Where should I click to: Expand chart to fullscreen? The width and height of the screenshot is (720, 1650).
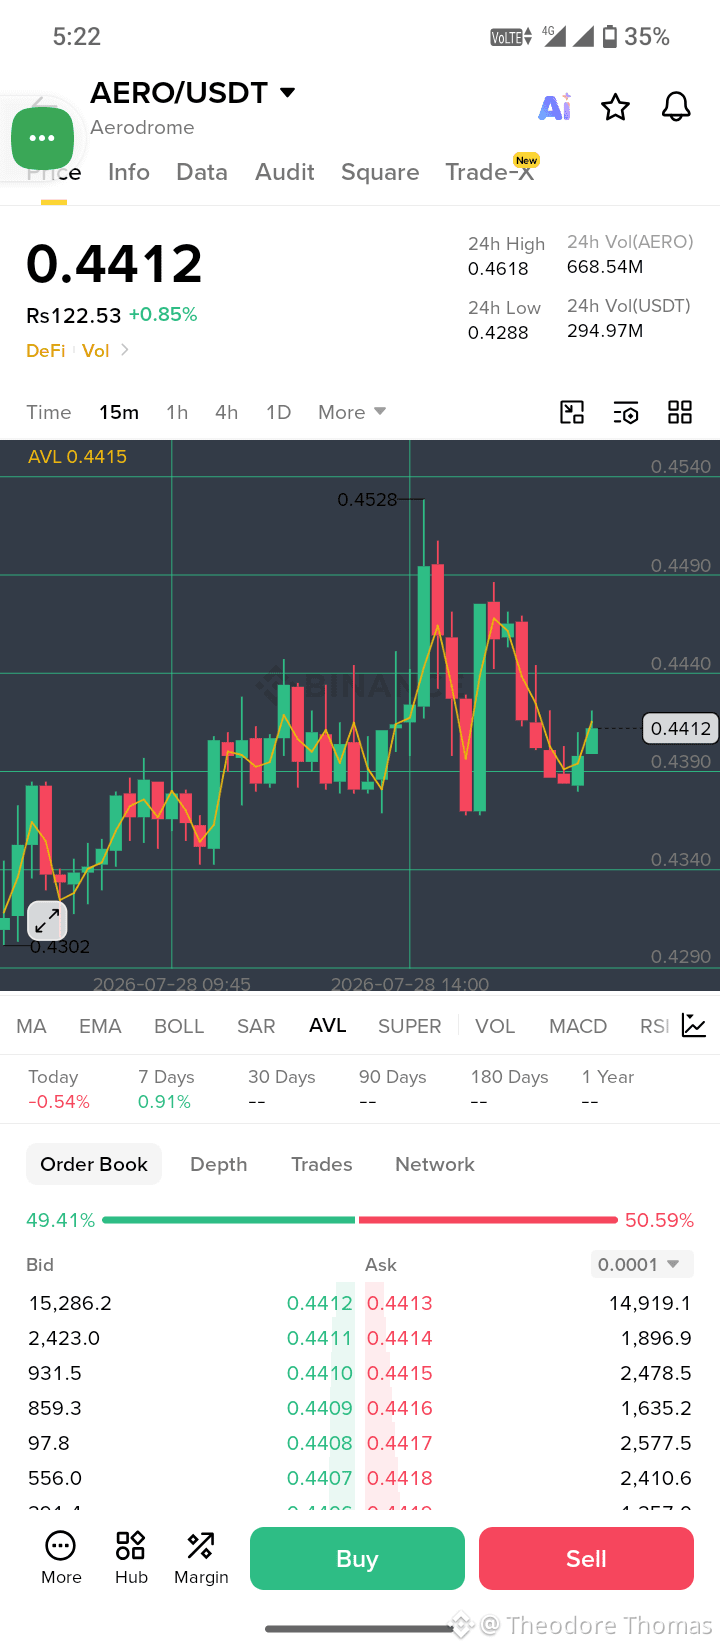pos(47,921)
